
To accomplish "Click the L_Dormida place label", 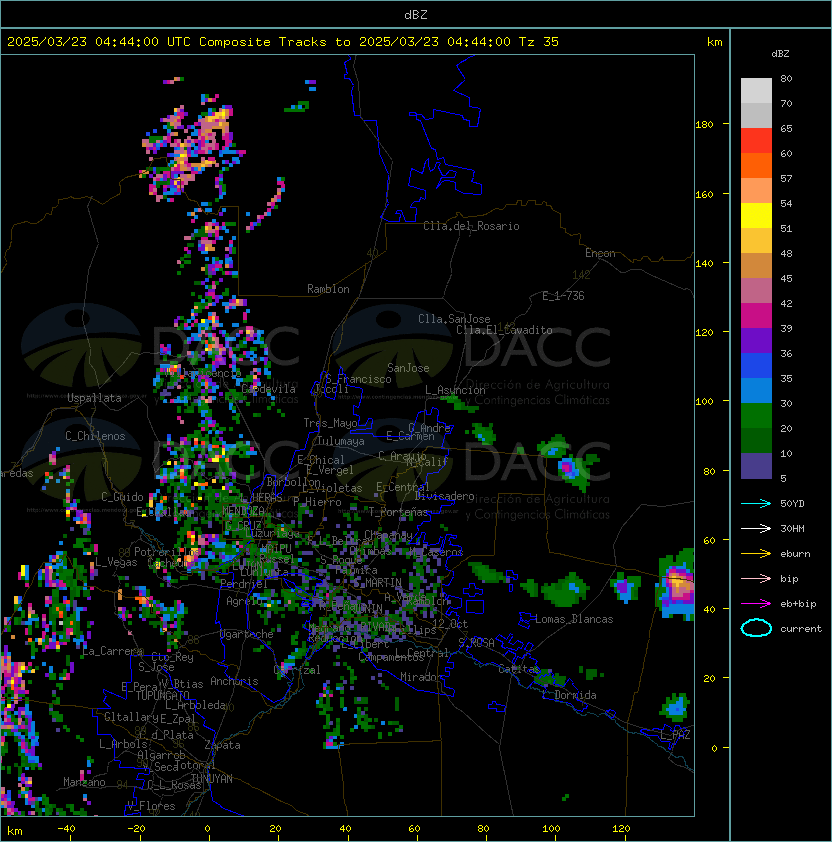I will coord(569,695).
